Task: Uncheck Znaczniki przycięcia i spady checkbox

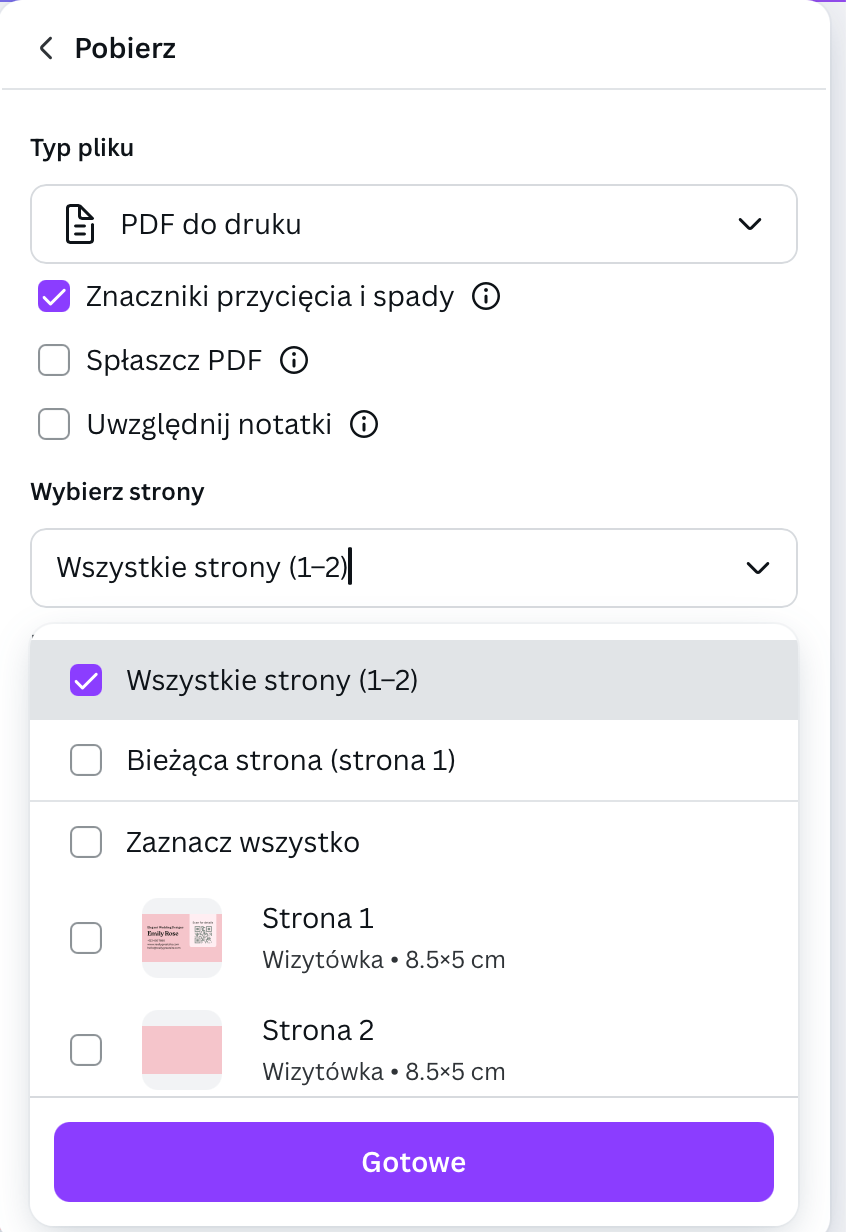Action: pyautogui.click(x=54, y=297)
